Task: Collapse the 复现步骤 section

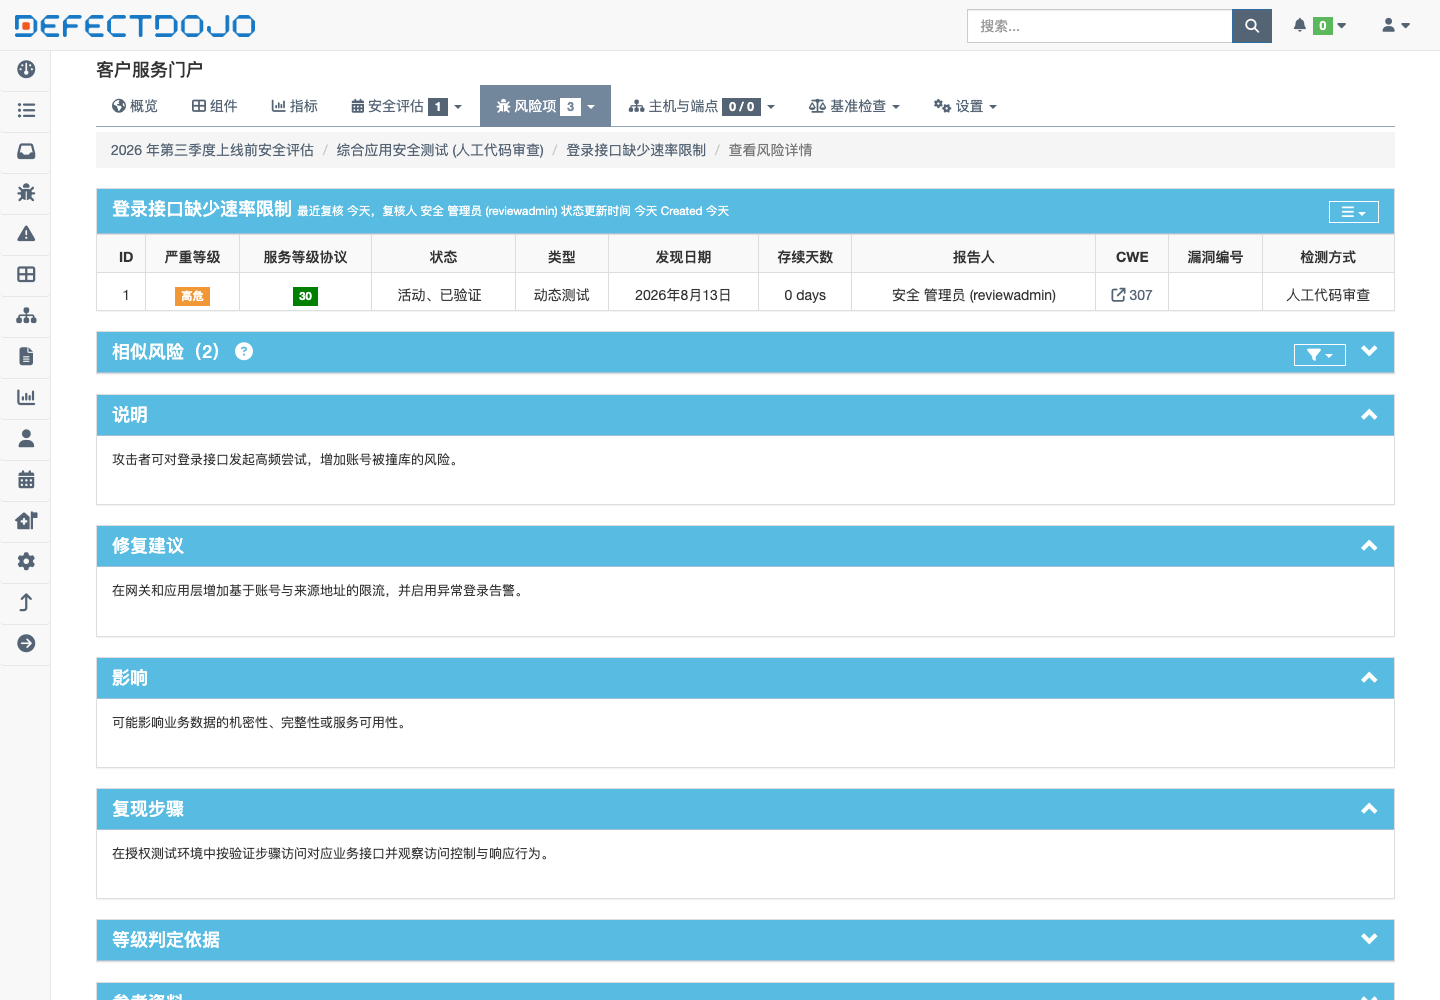Action: 1369,809
